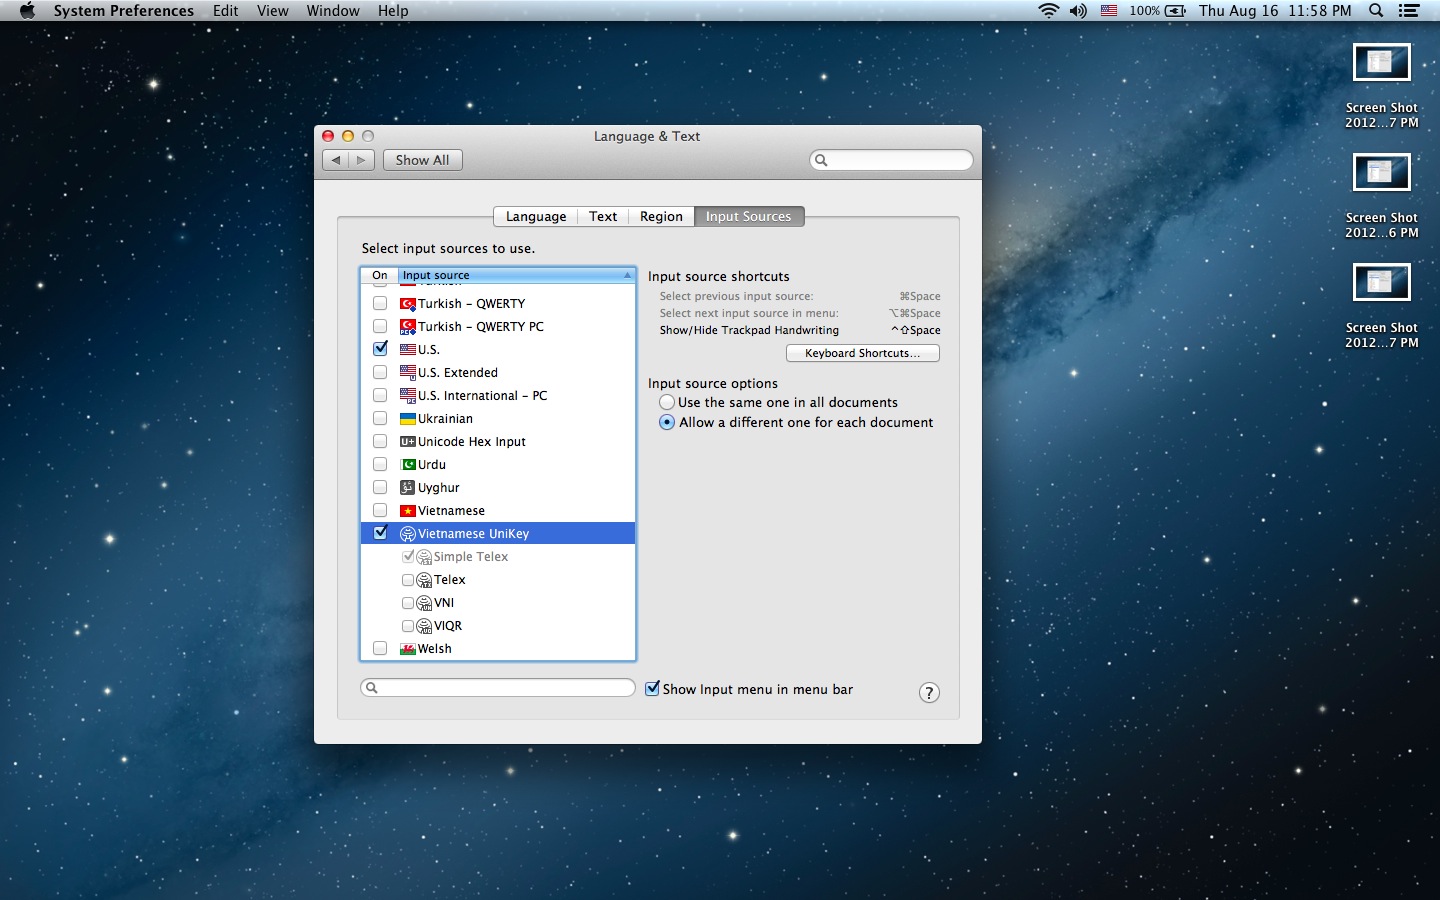Click the Turkish - QWERTY flag icon

[x=408, y=303]
